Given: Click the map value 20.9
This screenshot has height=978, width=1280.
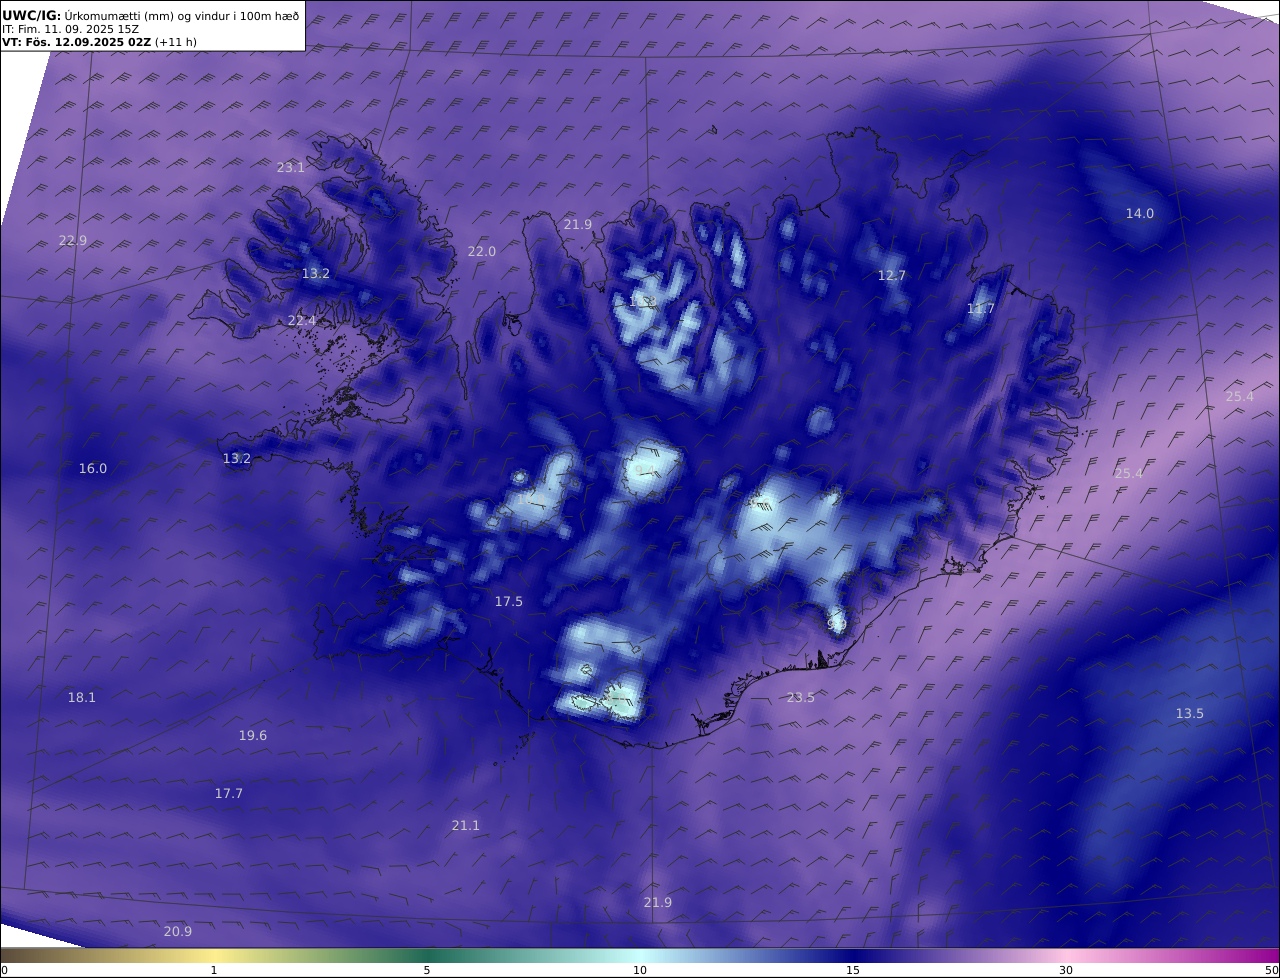Looking at the screenshot, I should [x=178, y=932].
